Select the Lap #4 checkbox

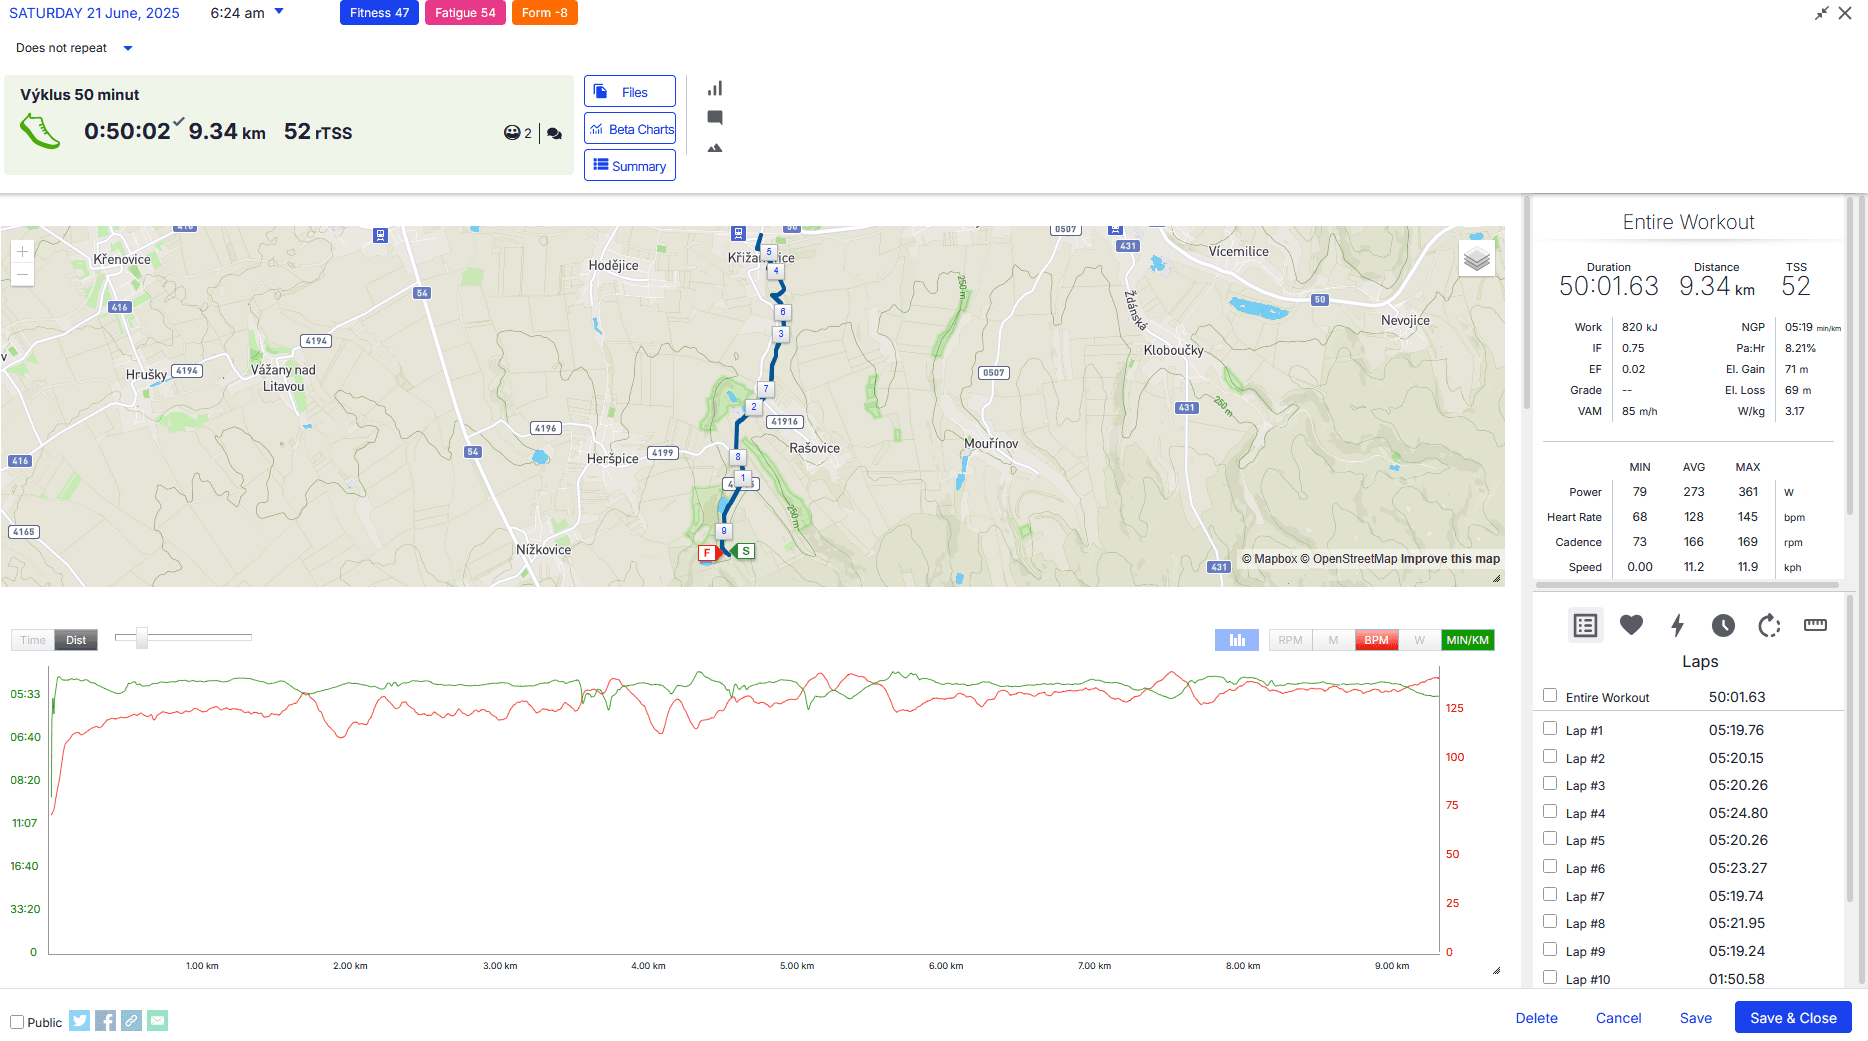(1550, 811)
